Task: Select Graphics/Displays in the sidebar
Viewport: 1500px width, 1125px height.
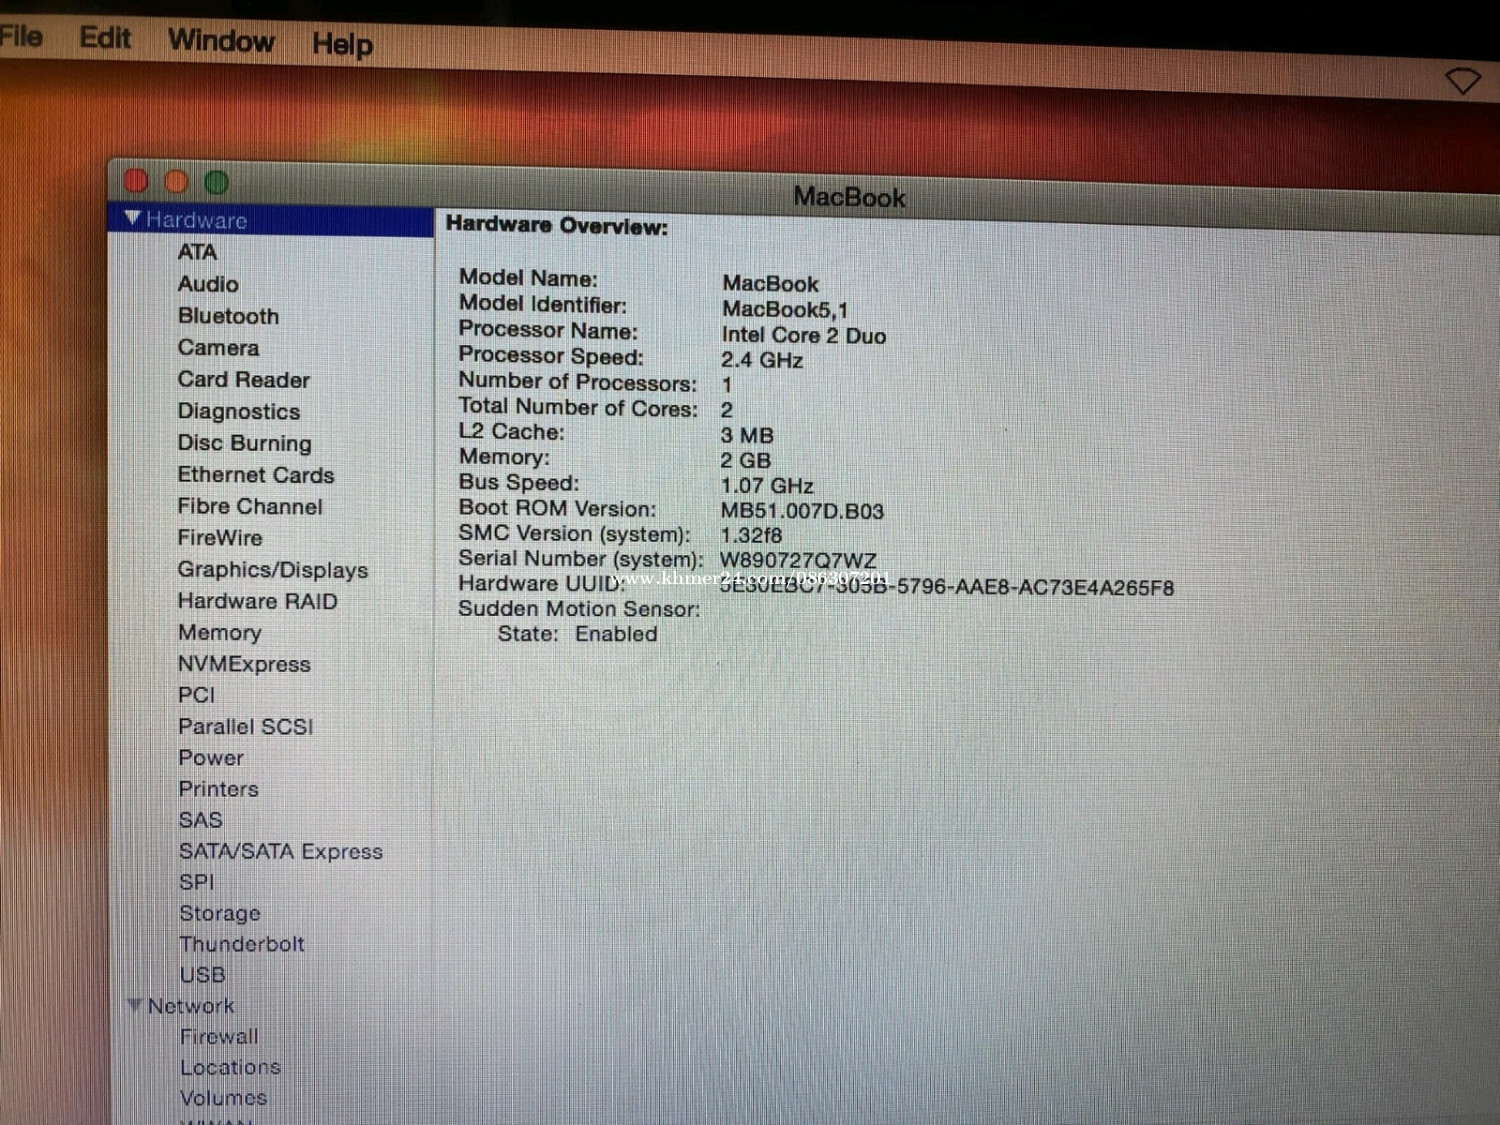Action: [x=273, y=570]
